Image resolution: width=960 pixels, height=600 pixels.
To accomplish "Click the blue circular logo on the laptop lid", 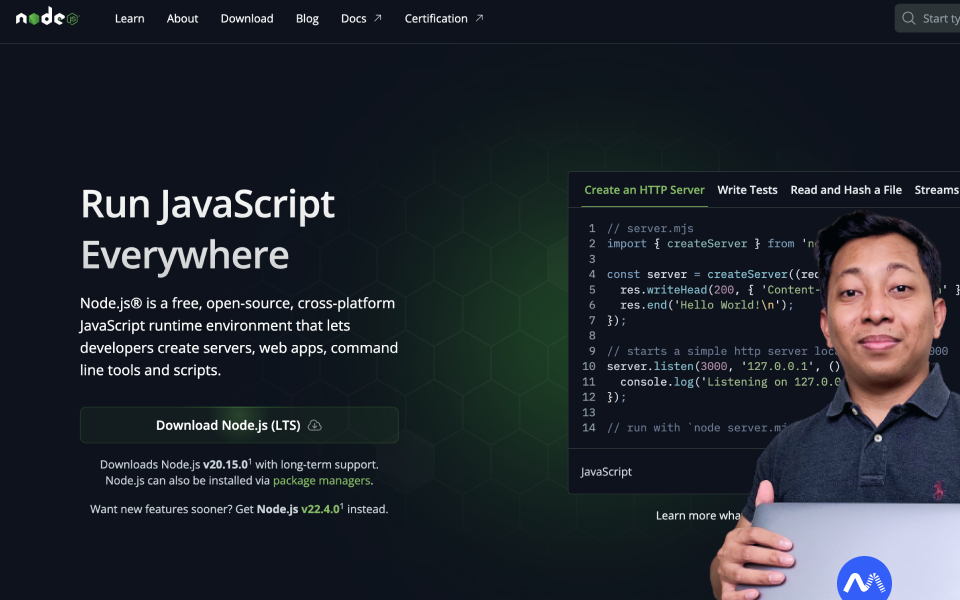I will (x=866, y=578).
